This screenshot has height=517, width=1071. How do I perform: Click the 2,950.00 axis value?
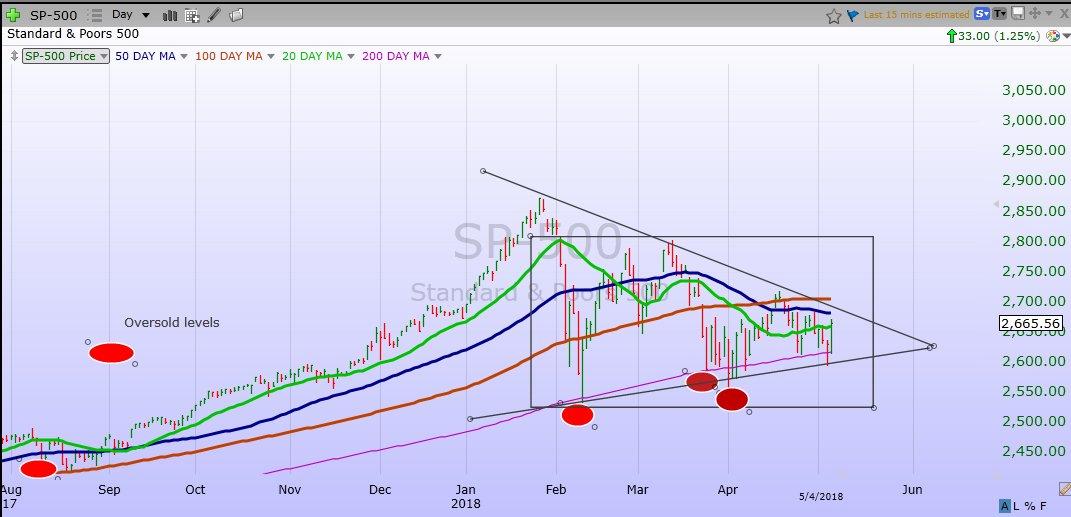coord(1033,150)
